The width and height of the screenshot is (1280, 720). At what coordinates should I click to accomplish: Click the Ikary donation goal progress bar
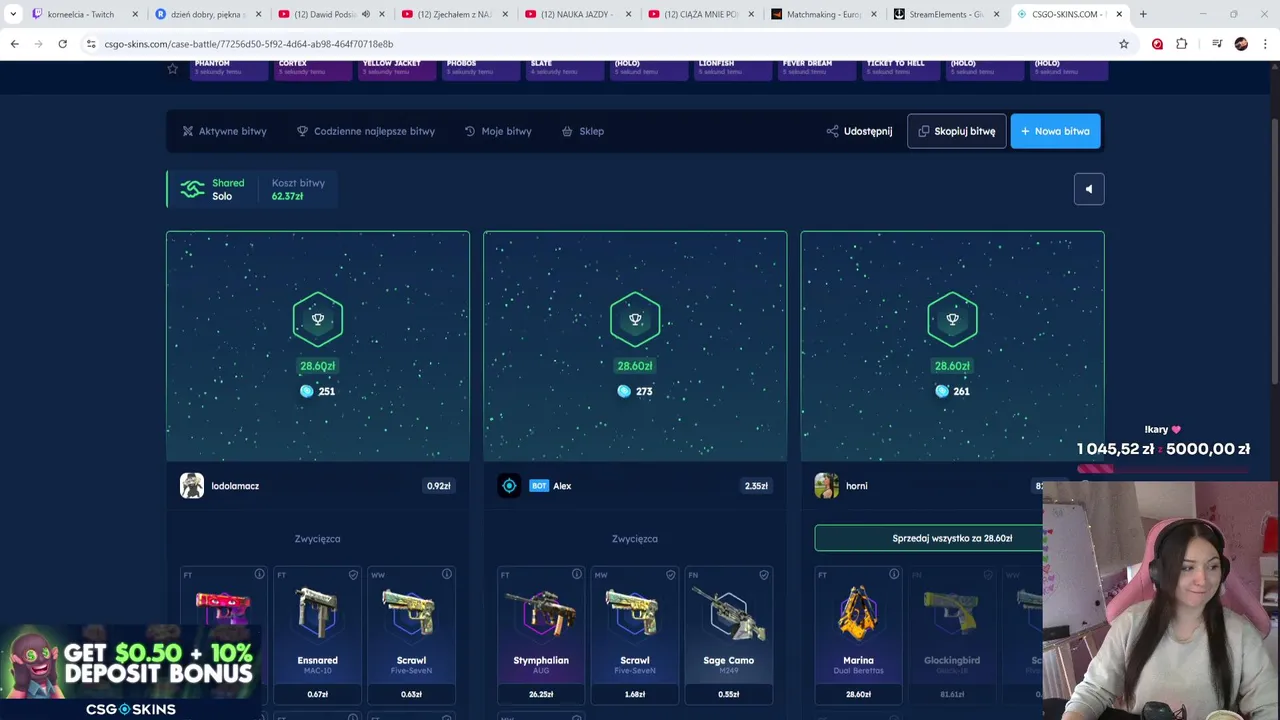click(x=1163, y=468)
